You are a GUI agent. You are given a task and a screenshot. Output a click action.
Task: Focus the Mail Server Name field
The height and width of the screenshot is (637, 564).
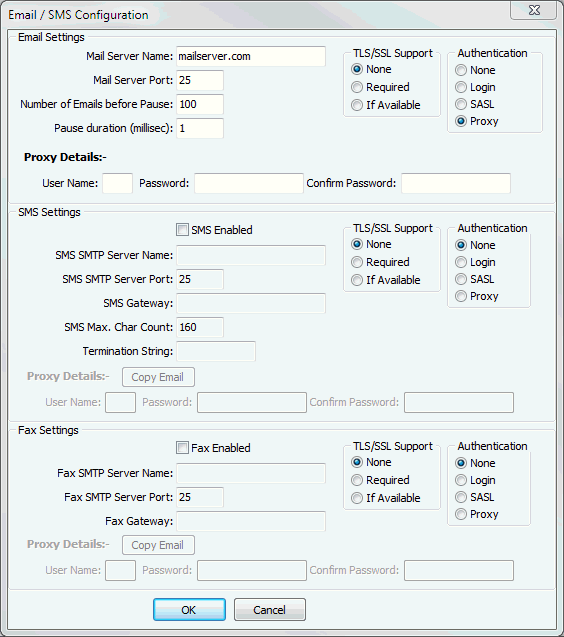(x=251, y=56)
